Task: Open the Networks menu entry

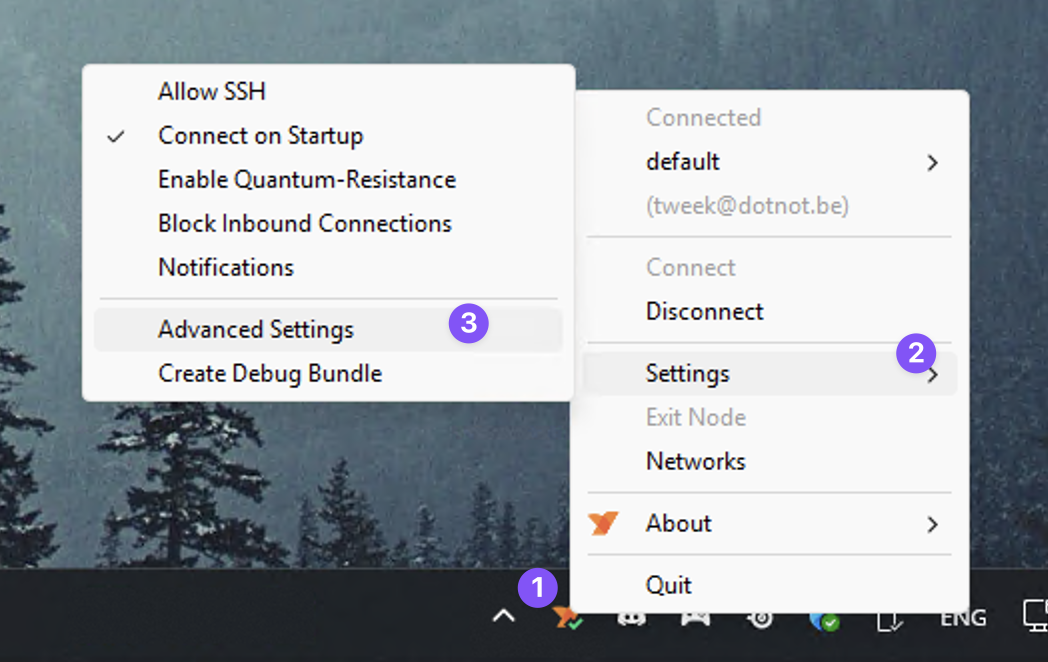Action: [770, 461]
